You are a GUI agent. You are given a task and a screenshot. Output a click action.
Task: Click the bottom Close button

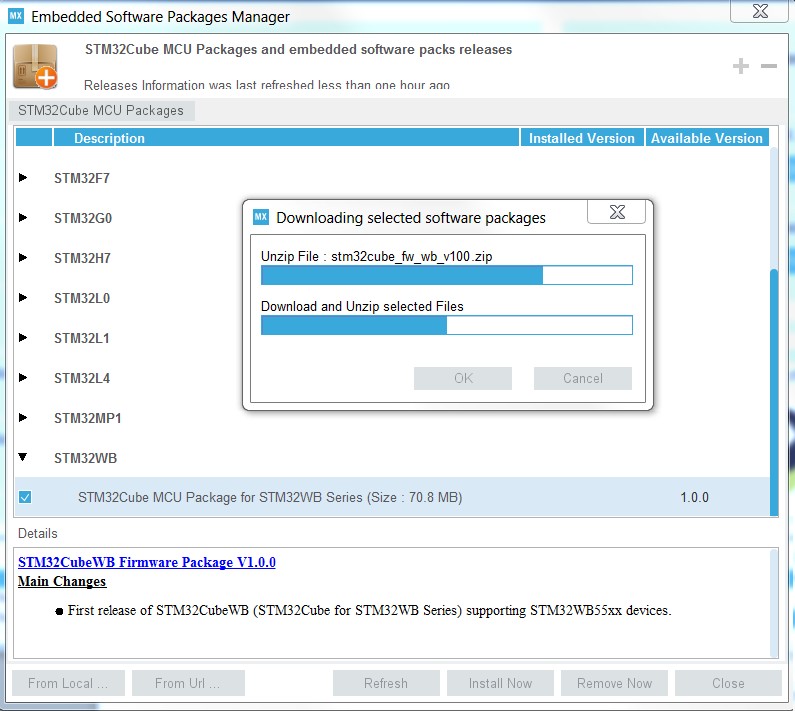(728, 684)
